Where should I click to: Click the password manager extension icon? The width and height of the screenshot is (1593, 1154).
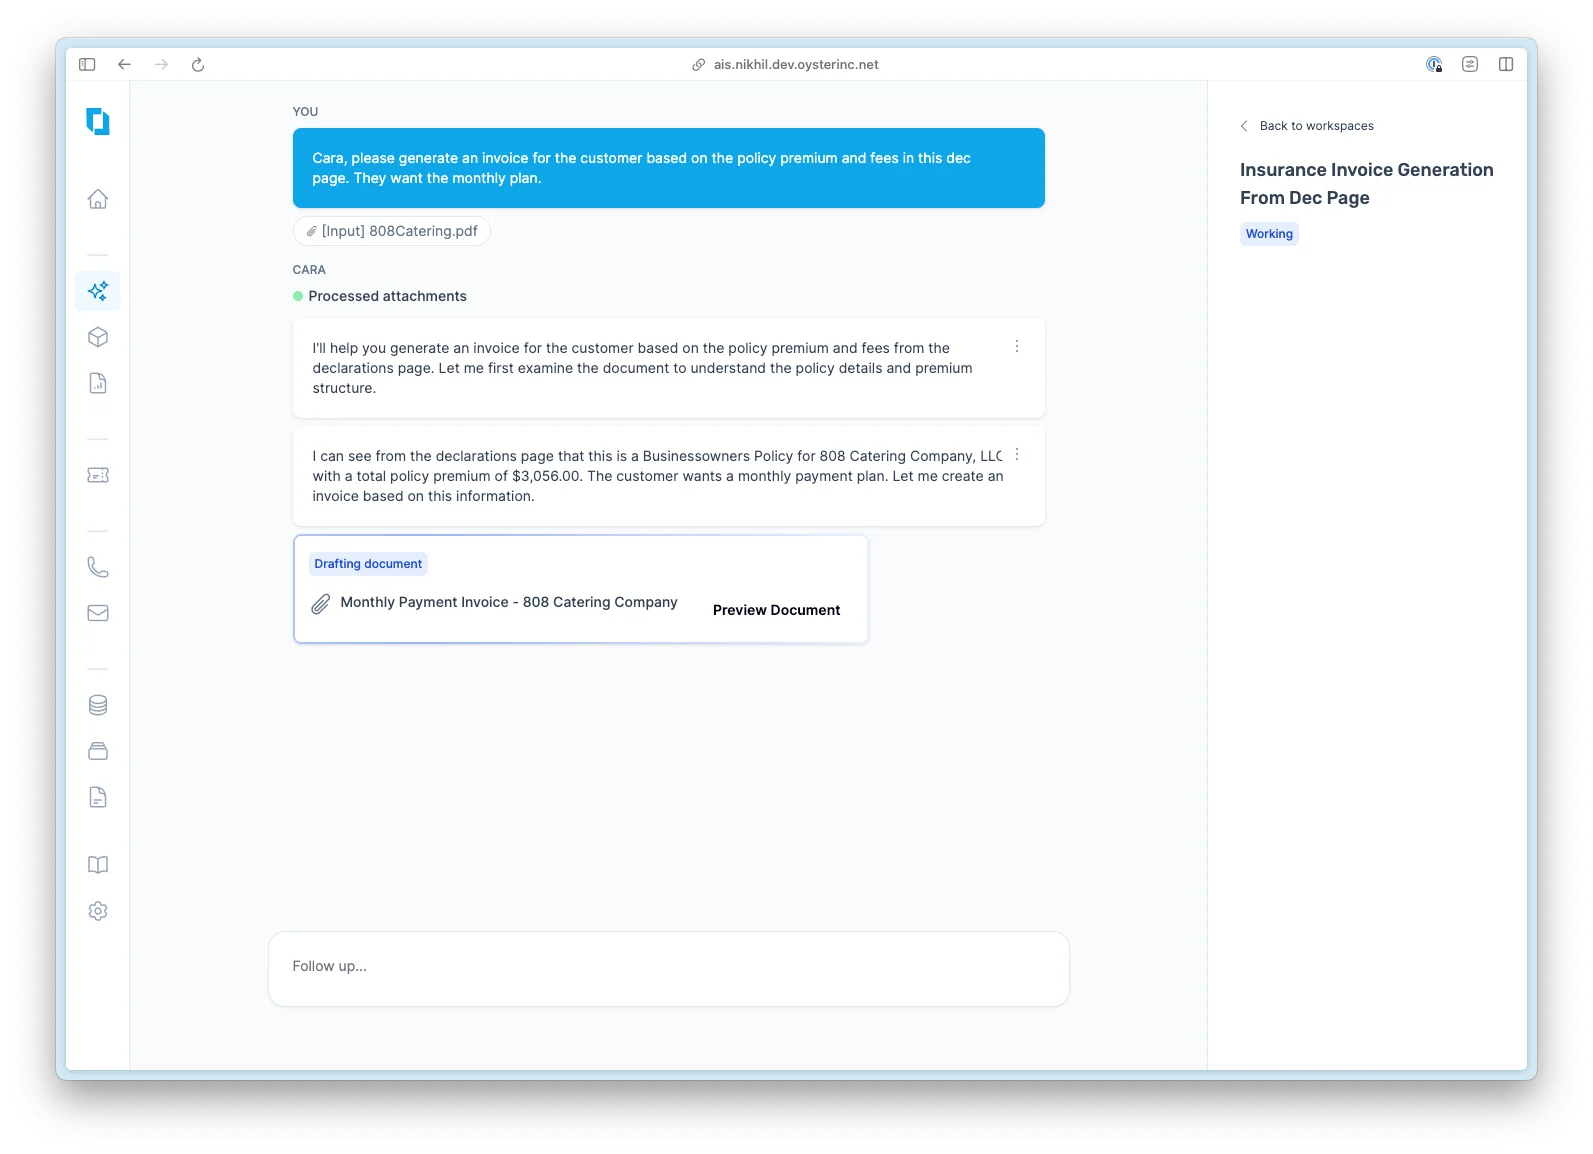click(x=1434, y=64)
